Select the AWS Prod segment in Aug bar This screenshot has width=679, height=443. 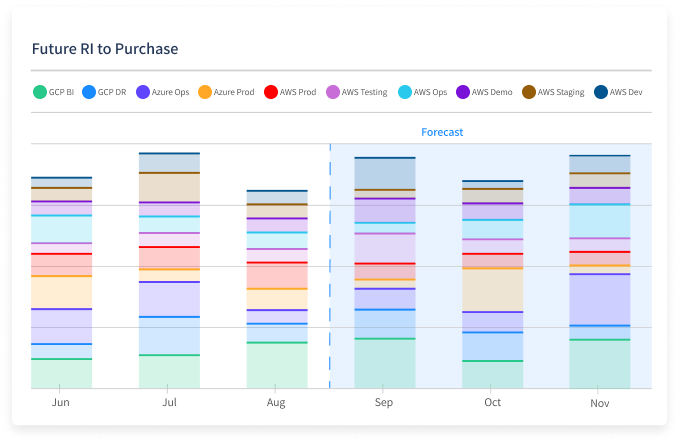click(x=277, y=275)
